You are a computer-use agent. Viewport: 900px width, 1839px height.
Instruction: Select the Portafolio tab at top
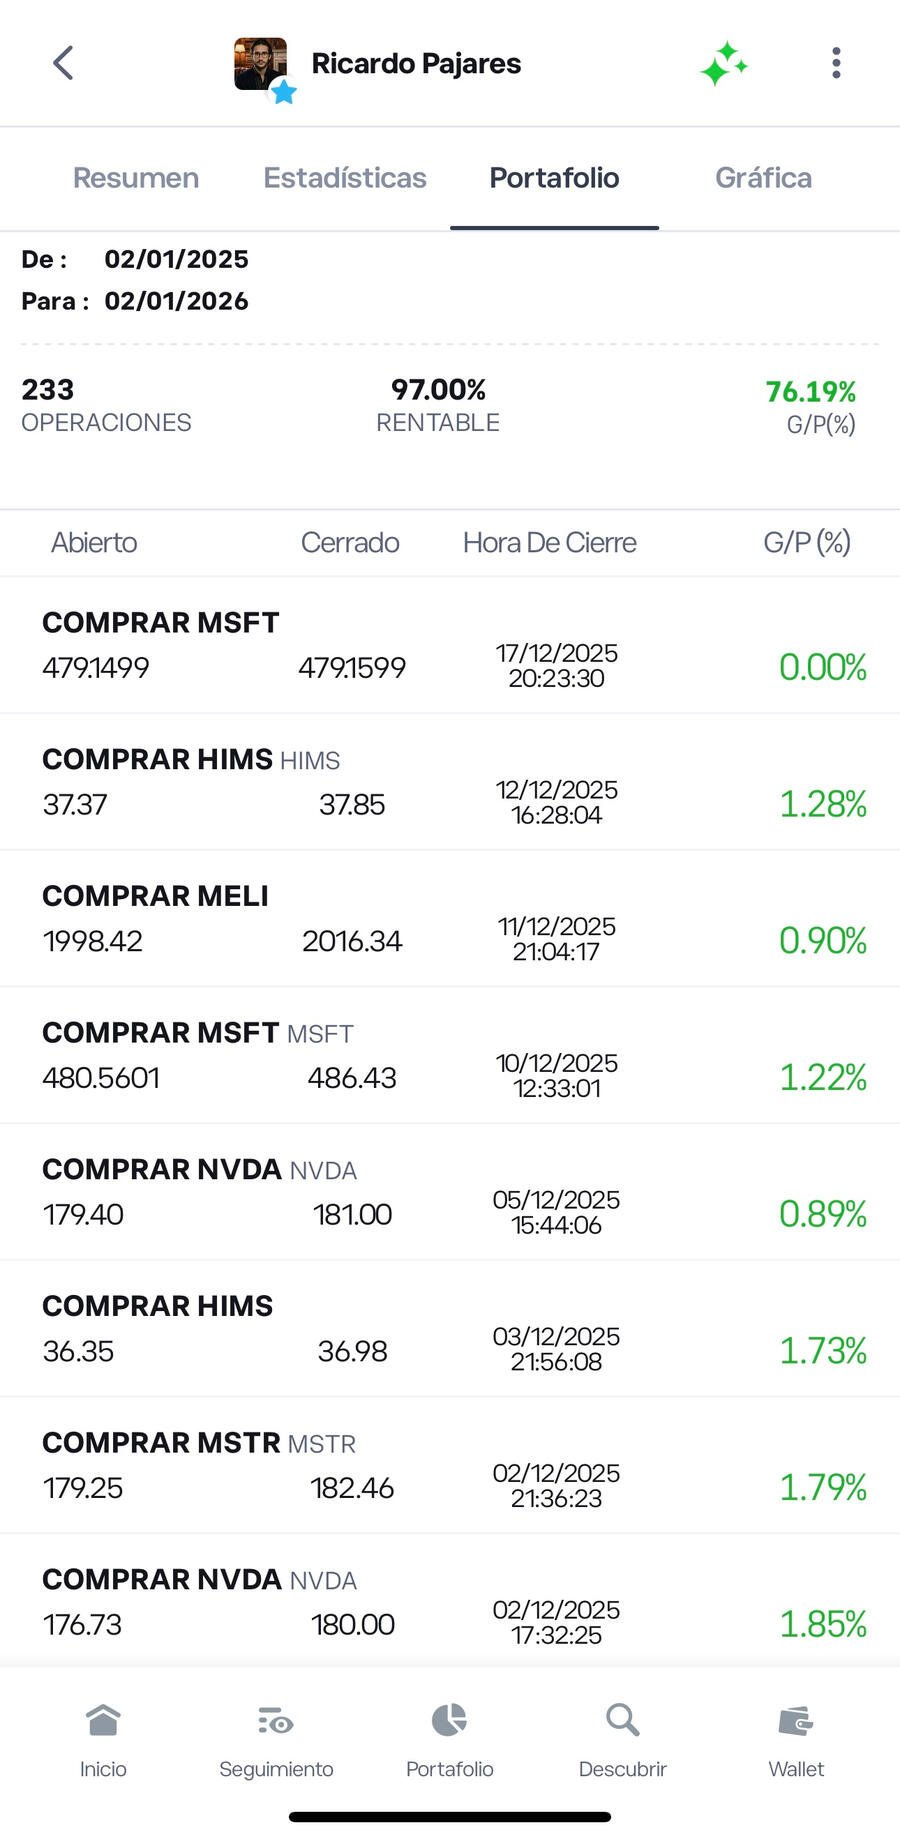pyautogui.click(x=554, y=178)
